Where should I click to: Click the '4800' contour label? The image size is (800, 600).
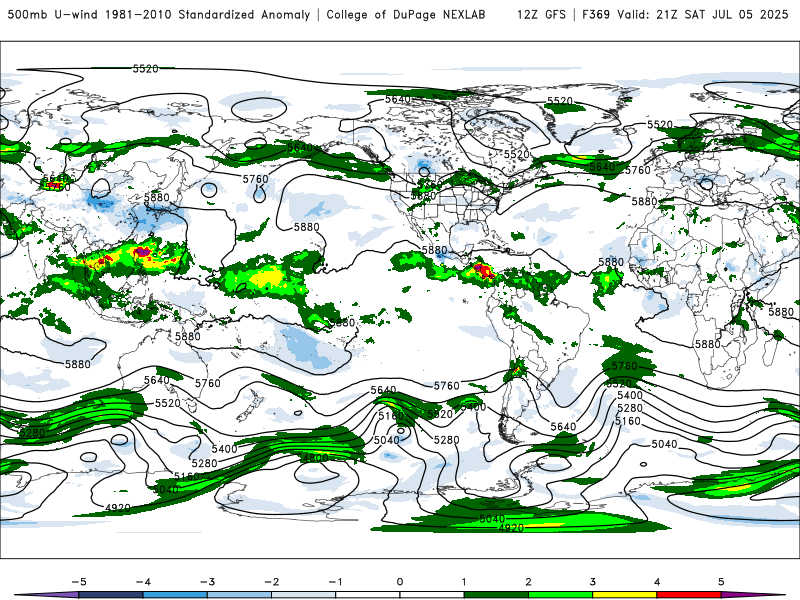[x=316, y=458]
